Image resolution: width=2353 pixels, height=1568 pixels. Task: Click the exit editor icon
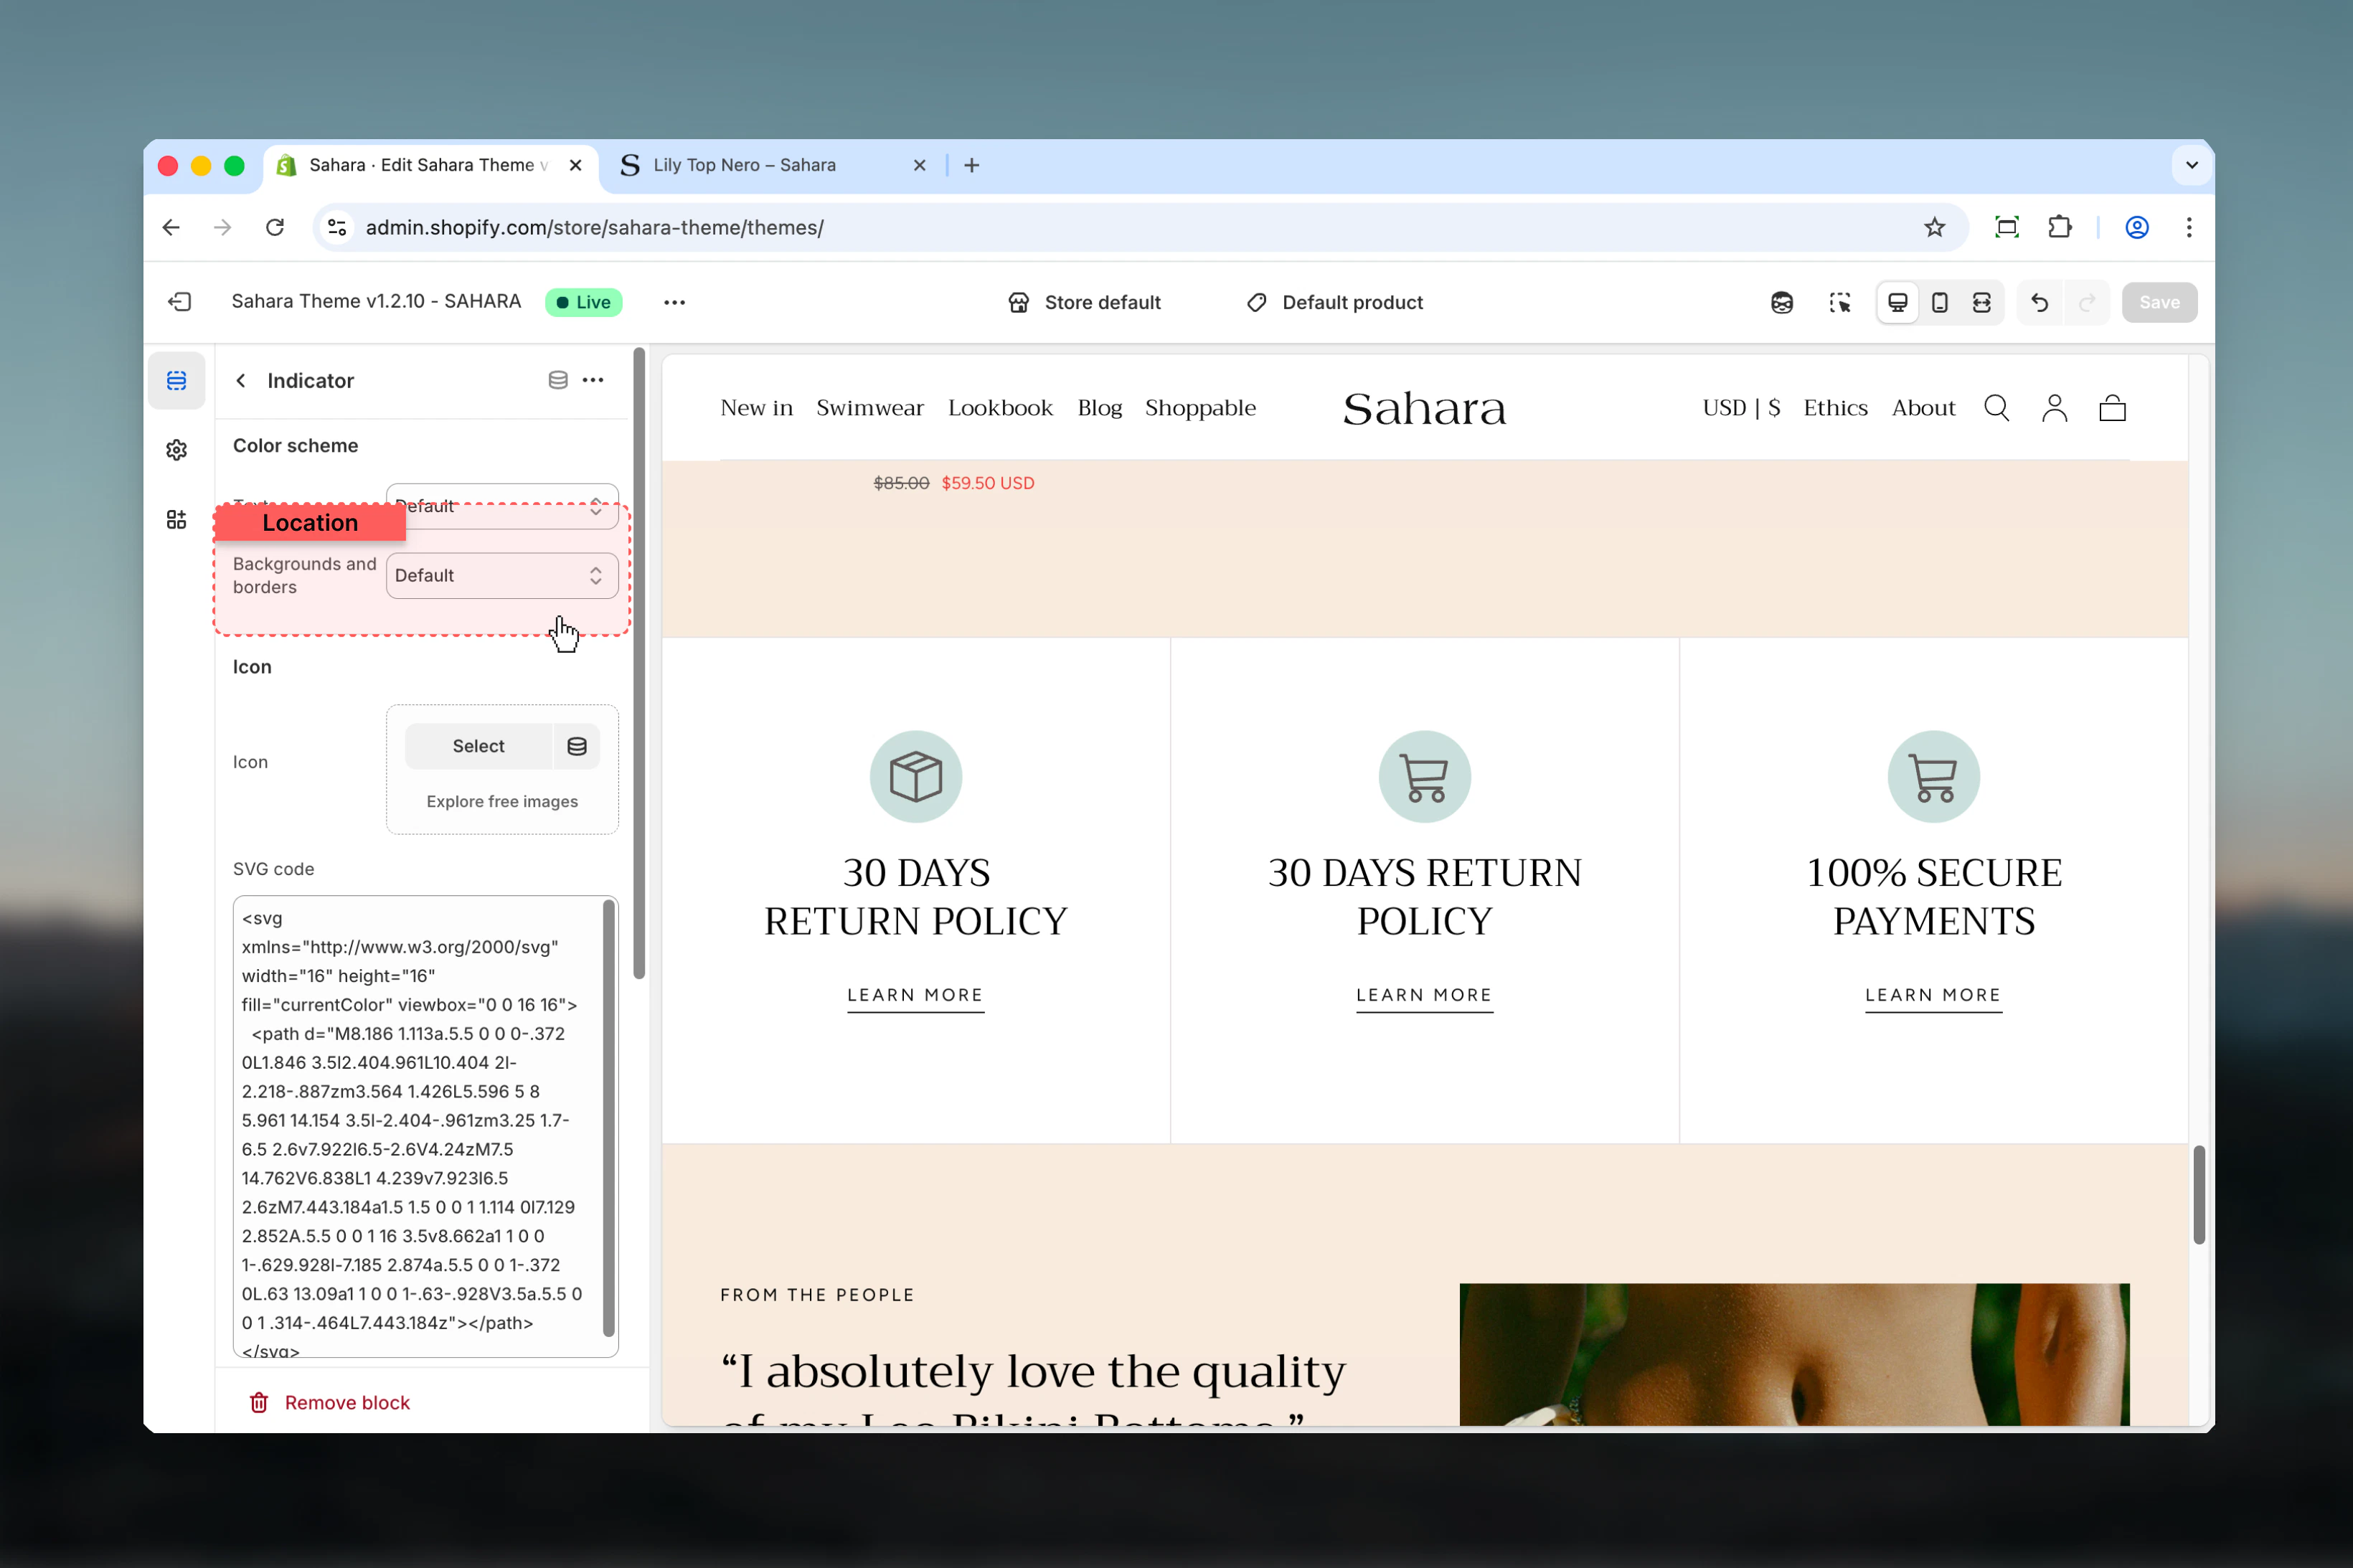click(180, 302)
